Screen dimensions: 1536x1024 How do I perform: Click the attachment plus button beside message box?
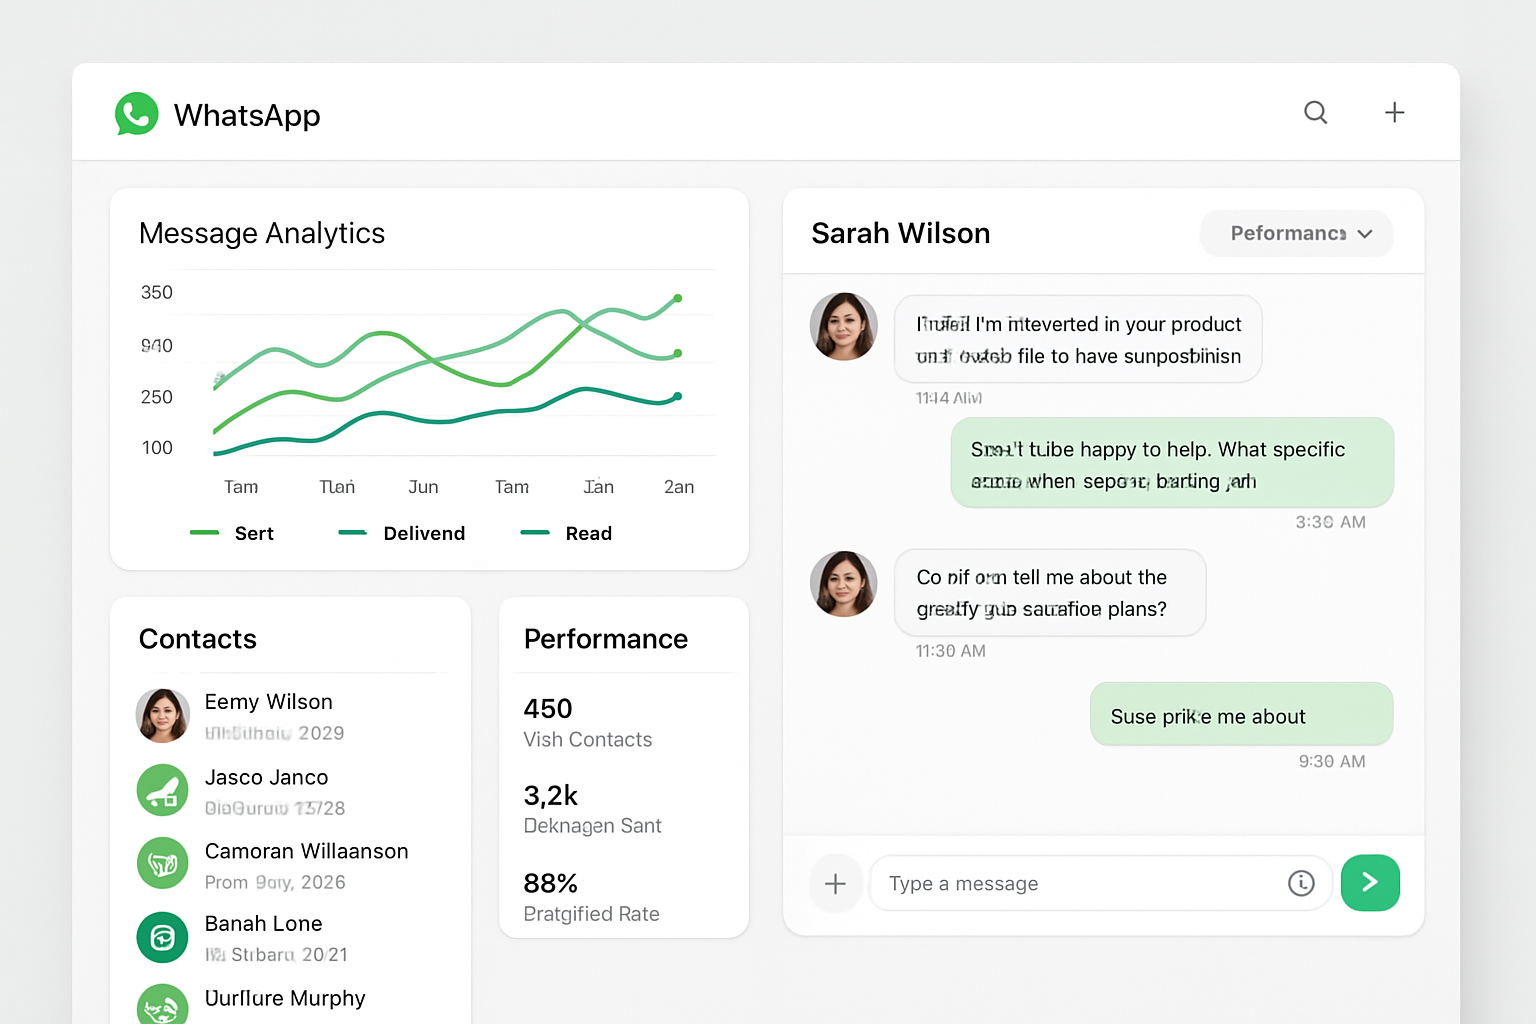coord(835,883)
